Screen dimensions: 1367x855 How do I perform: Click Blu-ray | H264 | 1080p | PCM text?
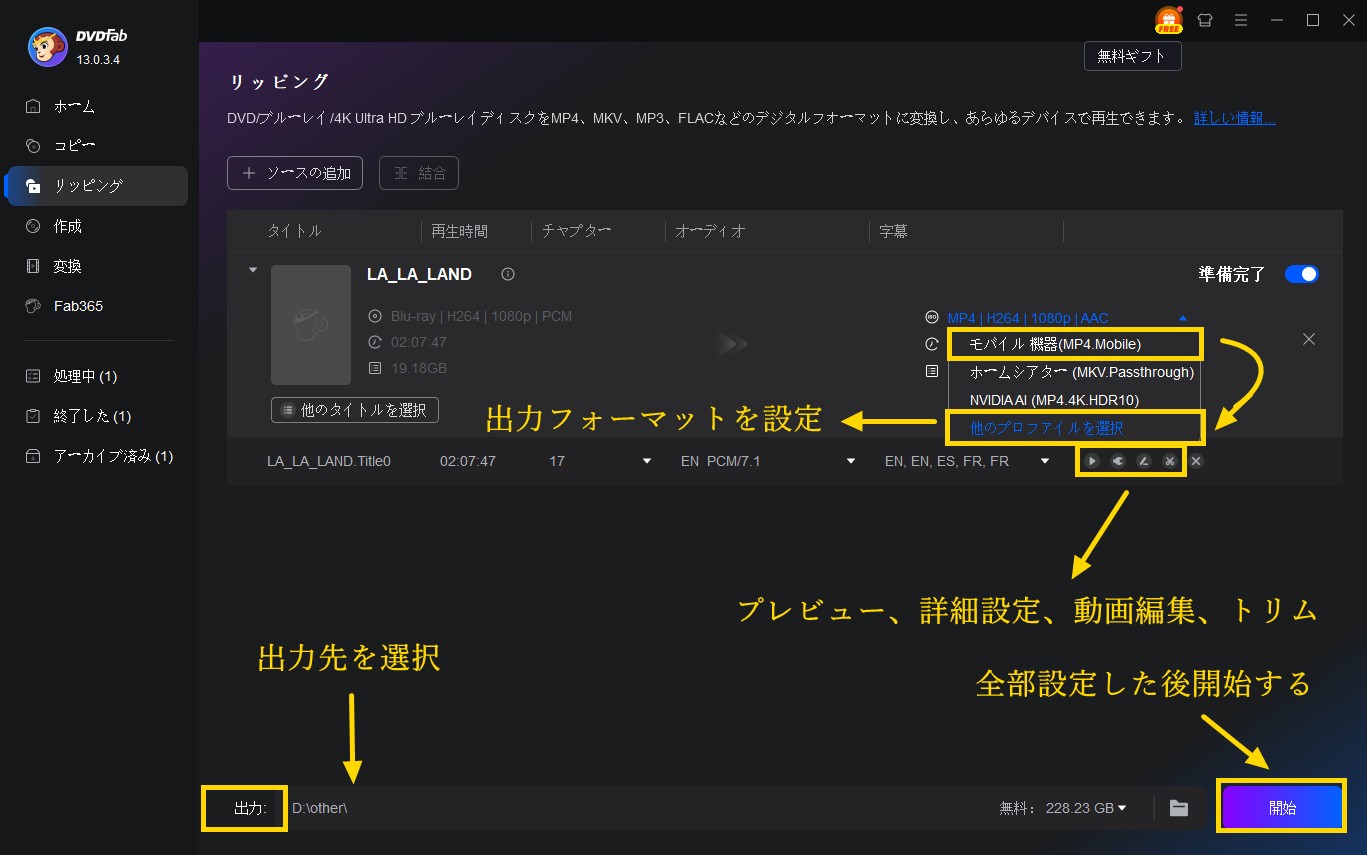(481, 316)
